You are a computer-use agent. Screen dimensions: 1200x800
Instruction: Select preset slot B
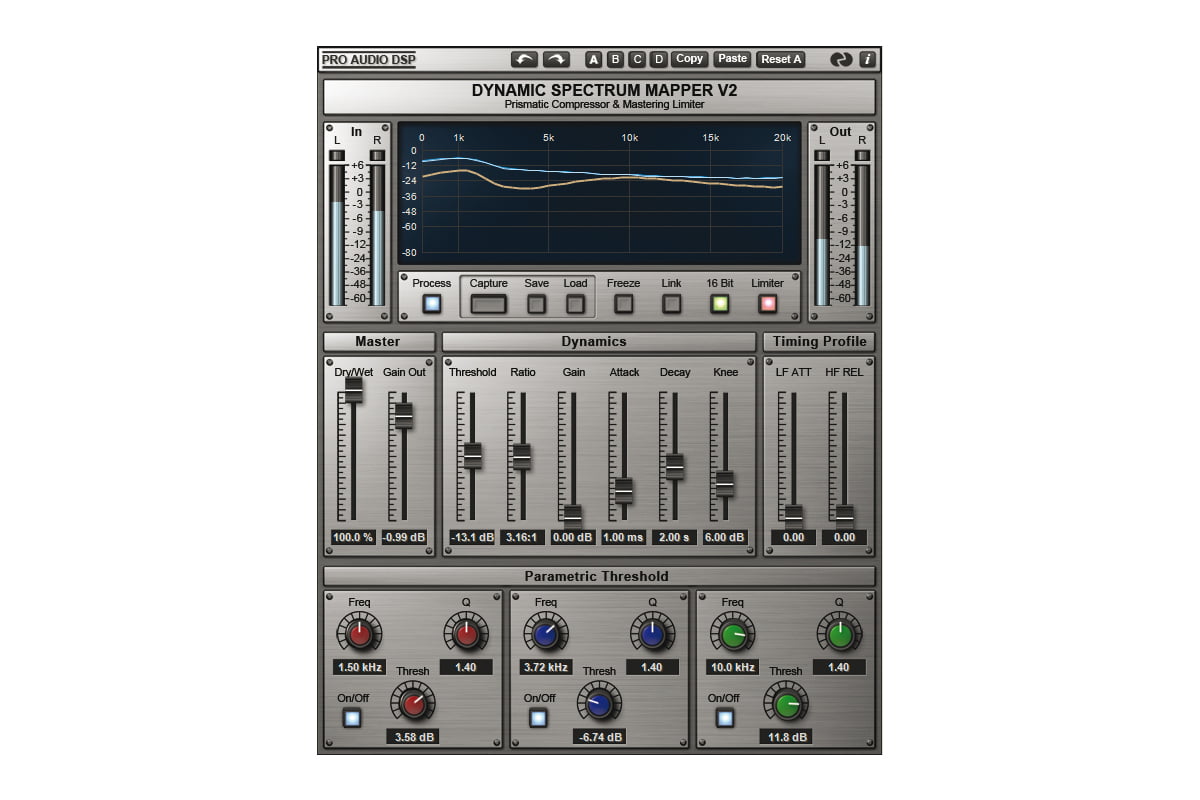point(616,59)
